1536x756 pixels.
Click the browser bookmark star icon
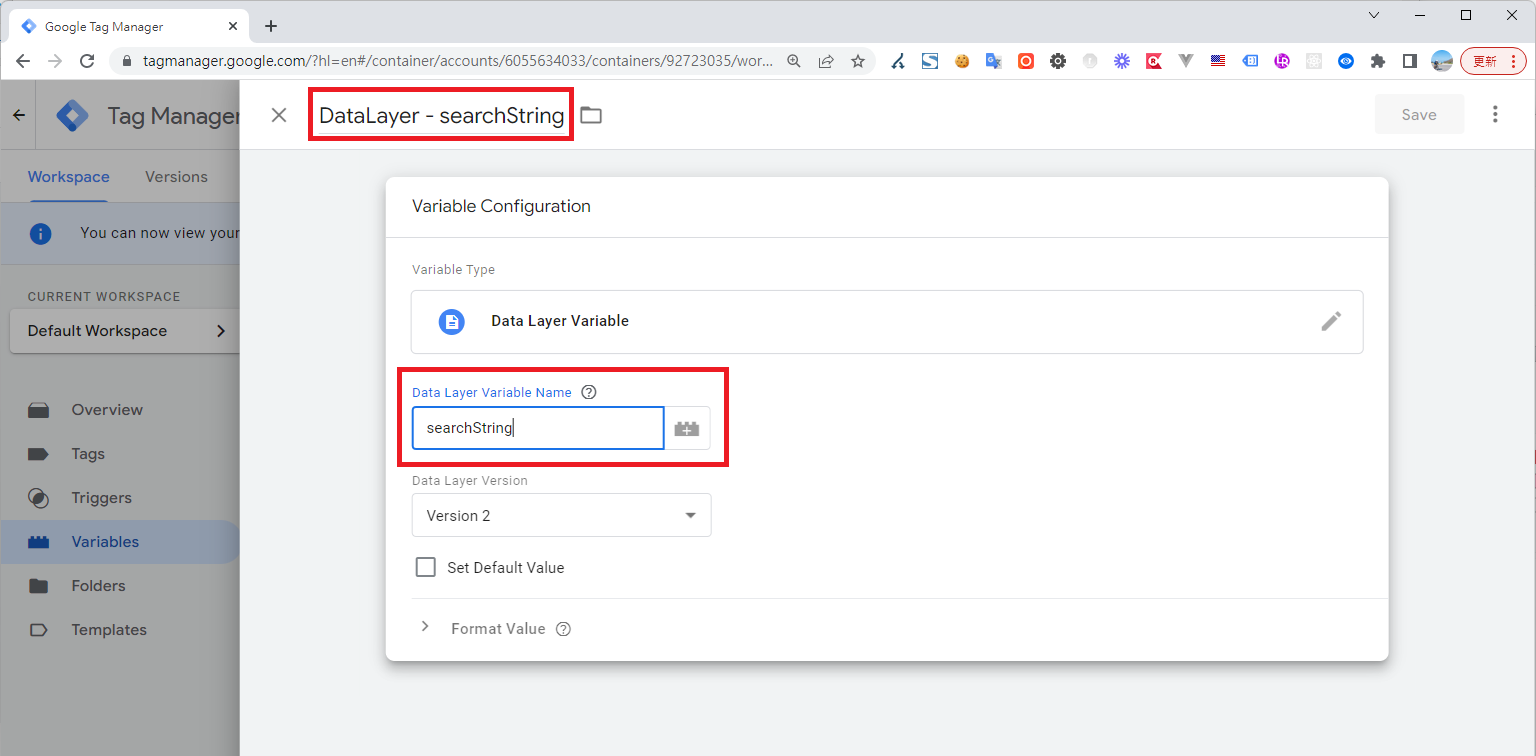click(x=858, y=61)
